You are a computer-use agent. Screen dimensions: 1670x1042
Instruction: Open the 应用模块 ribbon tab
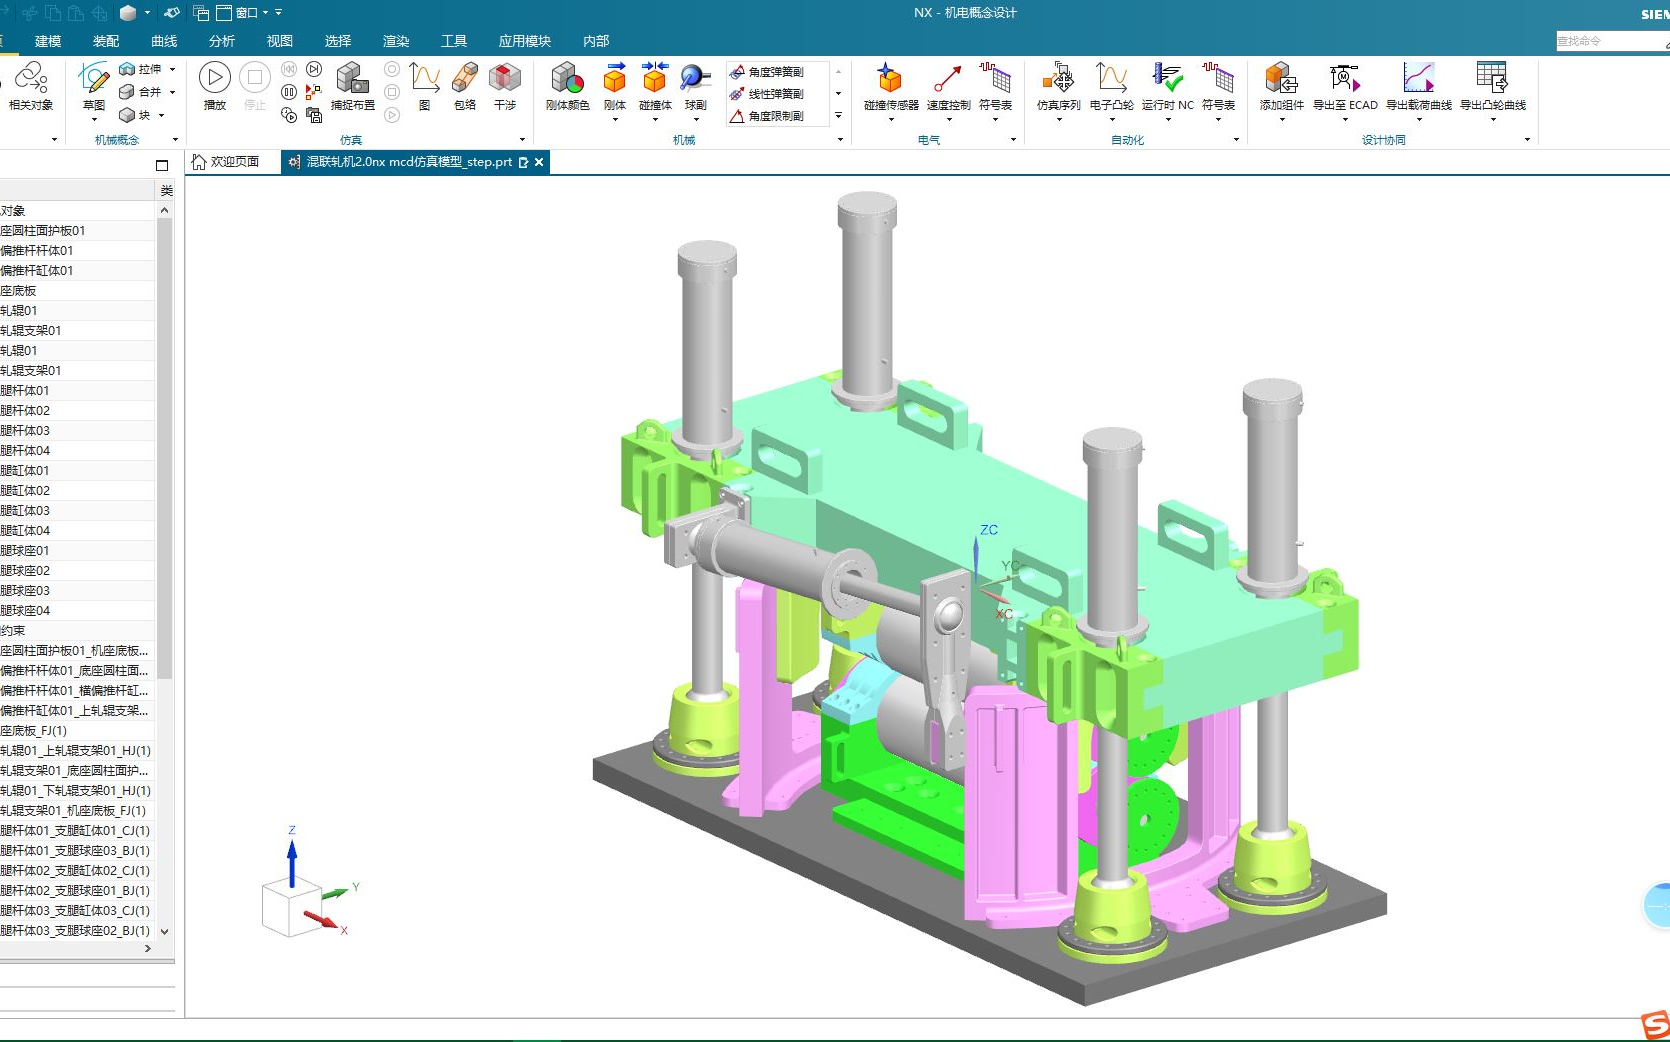525,41
